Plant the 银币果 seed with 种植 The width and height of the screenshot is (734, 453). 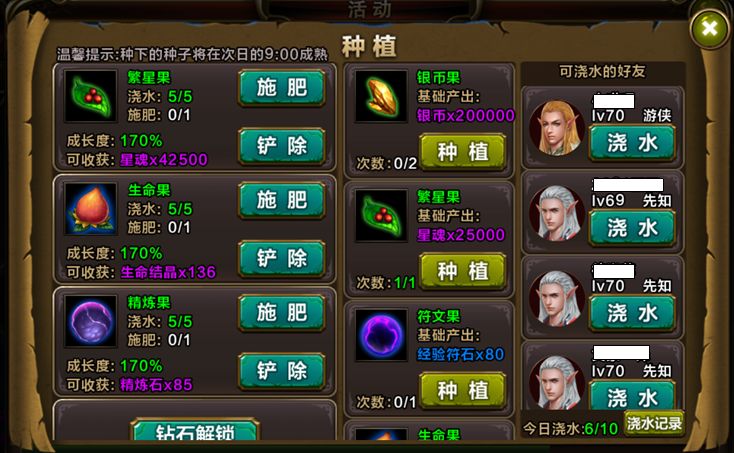pos(462,151)
